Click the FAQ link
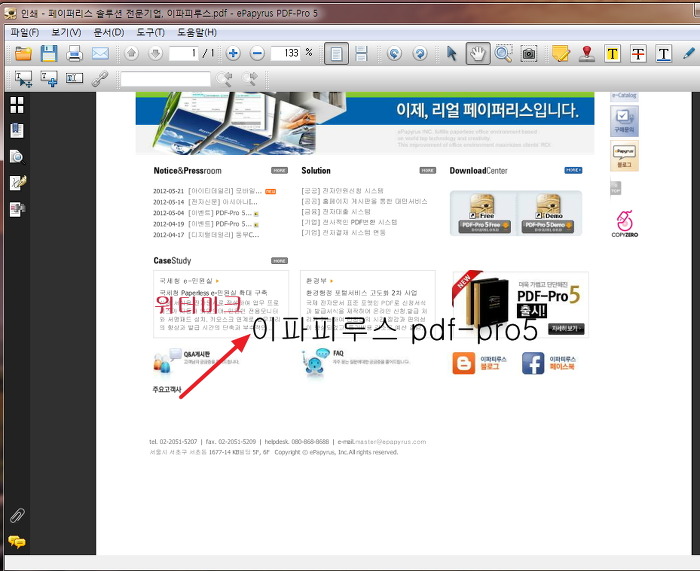 (x=338, y=353)
